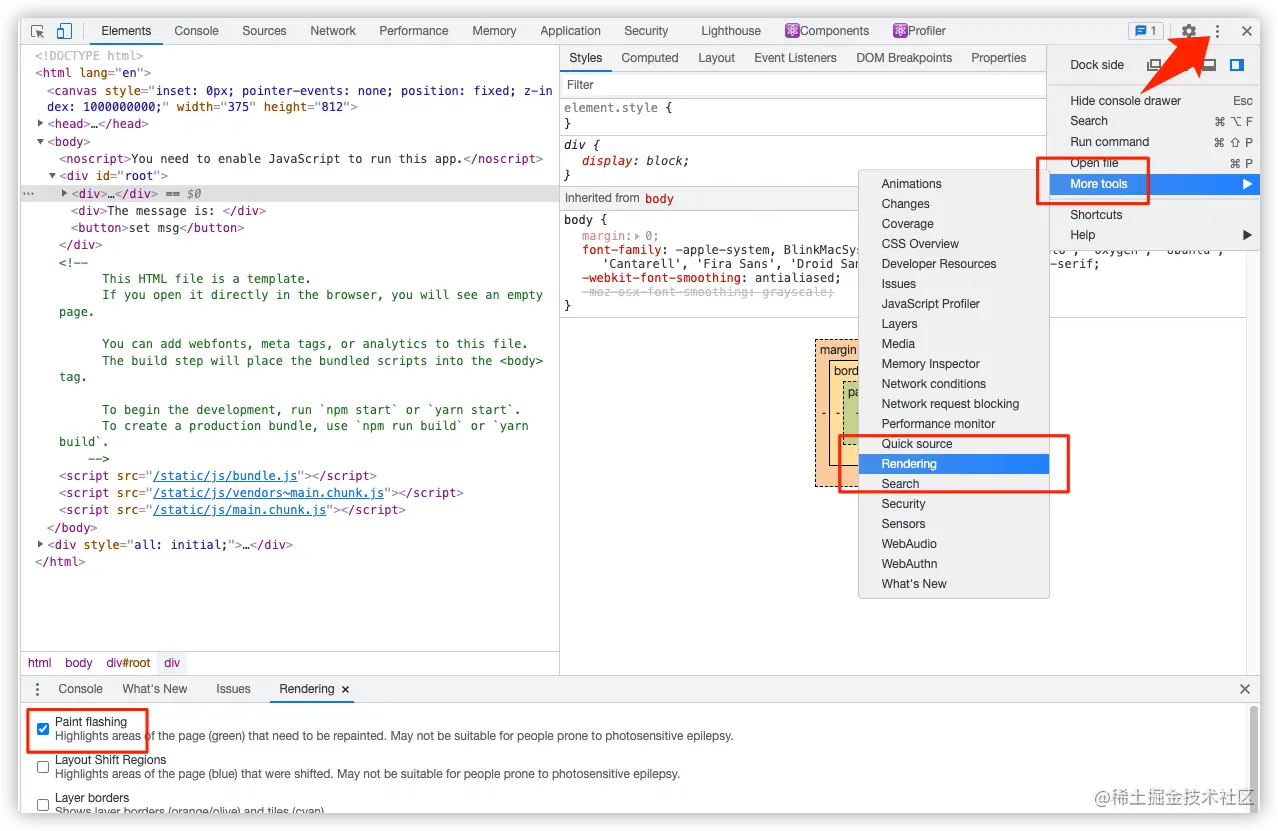The image size is (1278, 831).
Task: Open the Network panel tab
Action: coord(333,31)
